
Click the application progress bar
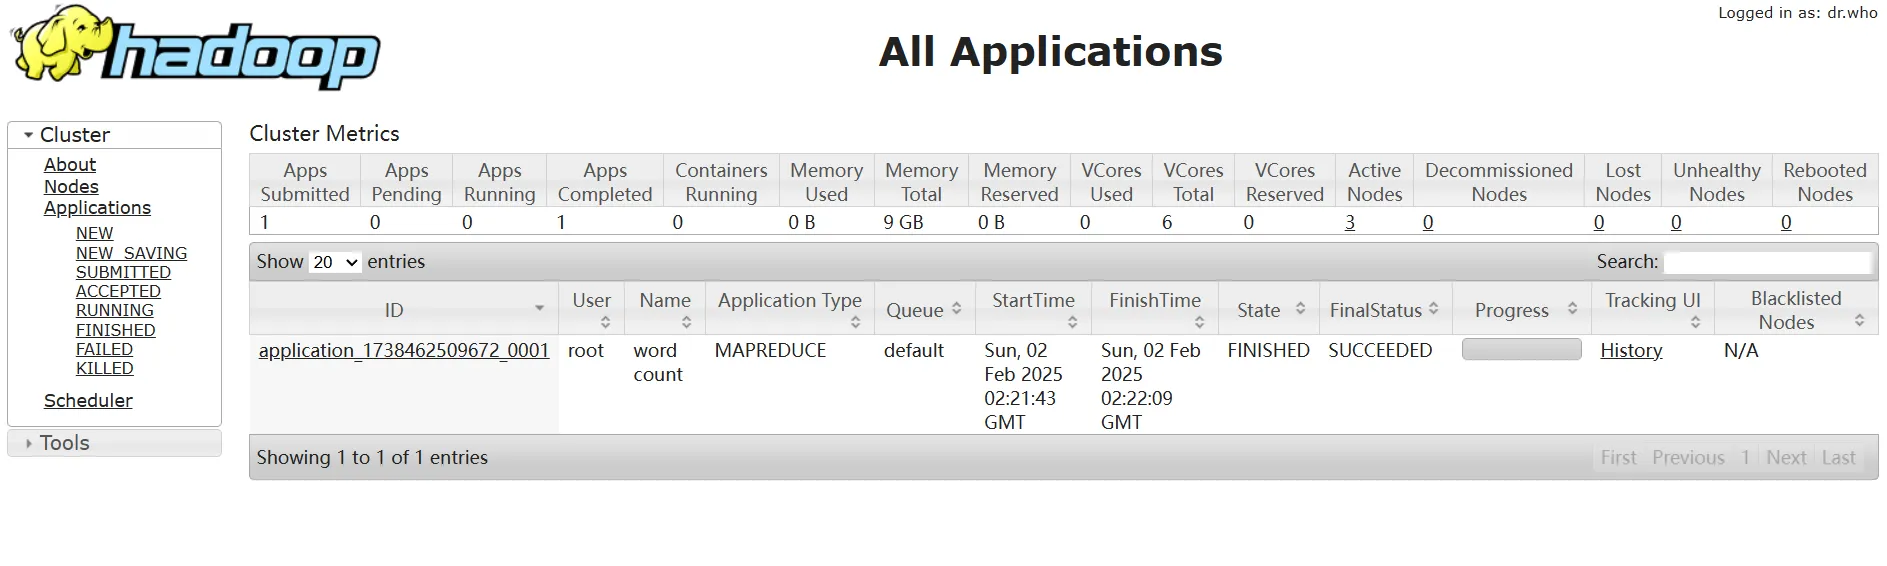tap(1521, 349)
